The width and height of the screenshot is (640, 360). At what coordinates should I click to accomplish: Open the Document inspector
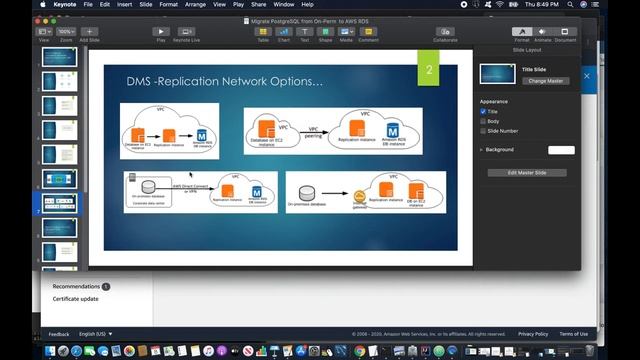(x=565, y=32)
